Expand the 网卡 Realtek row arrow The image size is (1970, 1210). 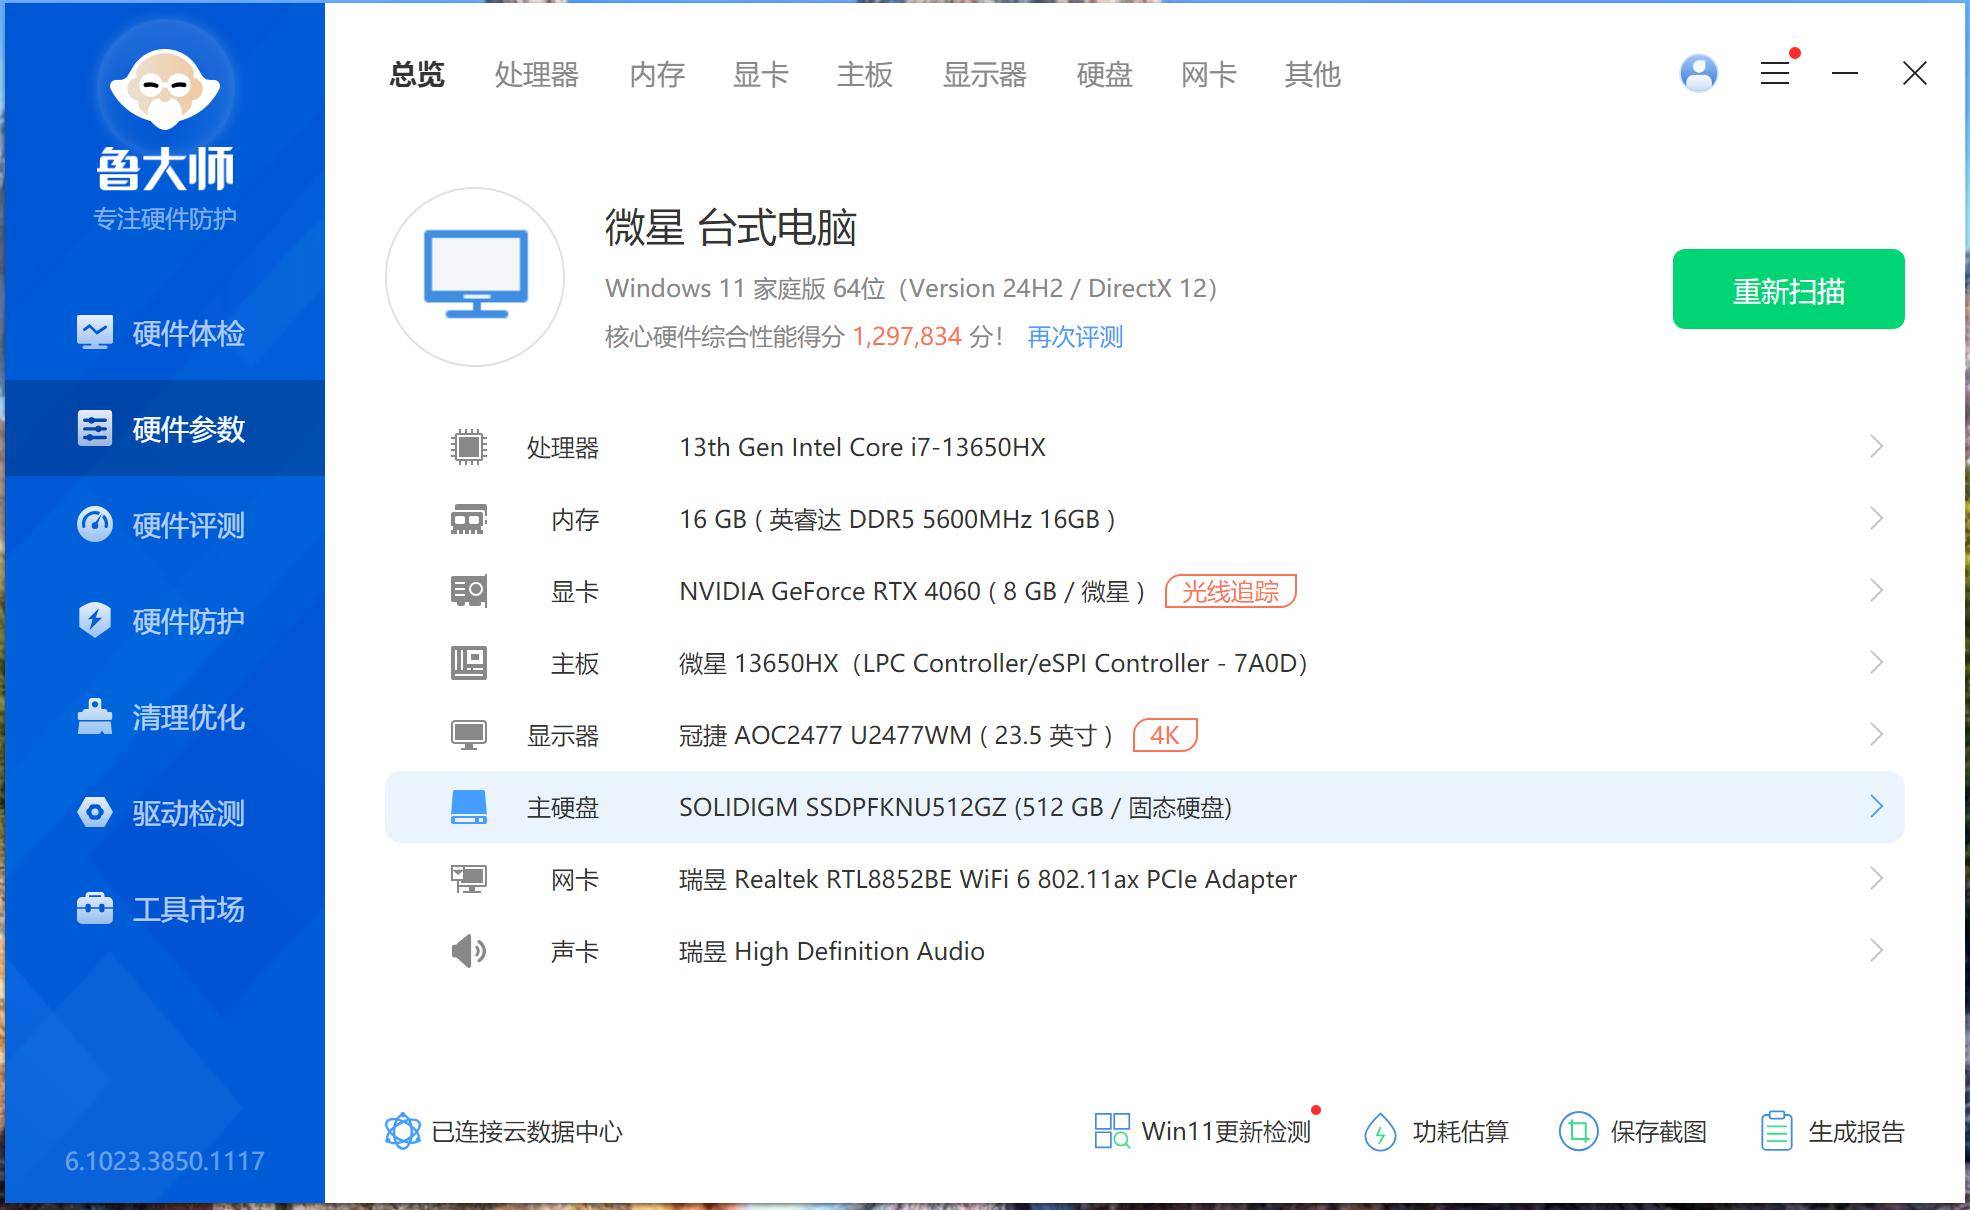1876,879
